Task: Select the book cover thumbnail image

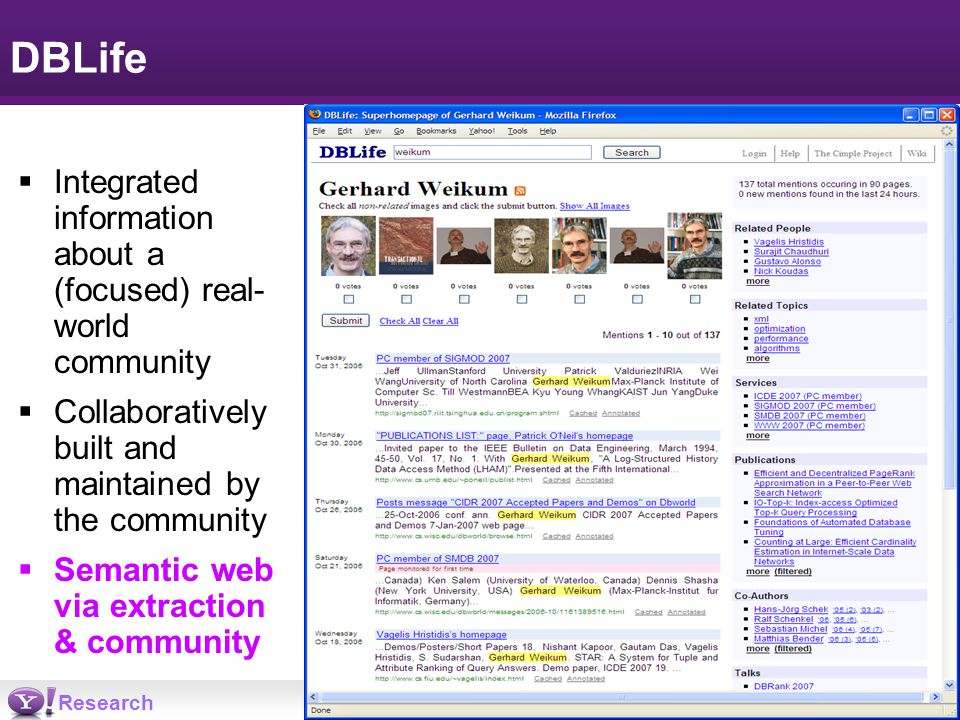Action: pos(406,246)
